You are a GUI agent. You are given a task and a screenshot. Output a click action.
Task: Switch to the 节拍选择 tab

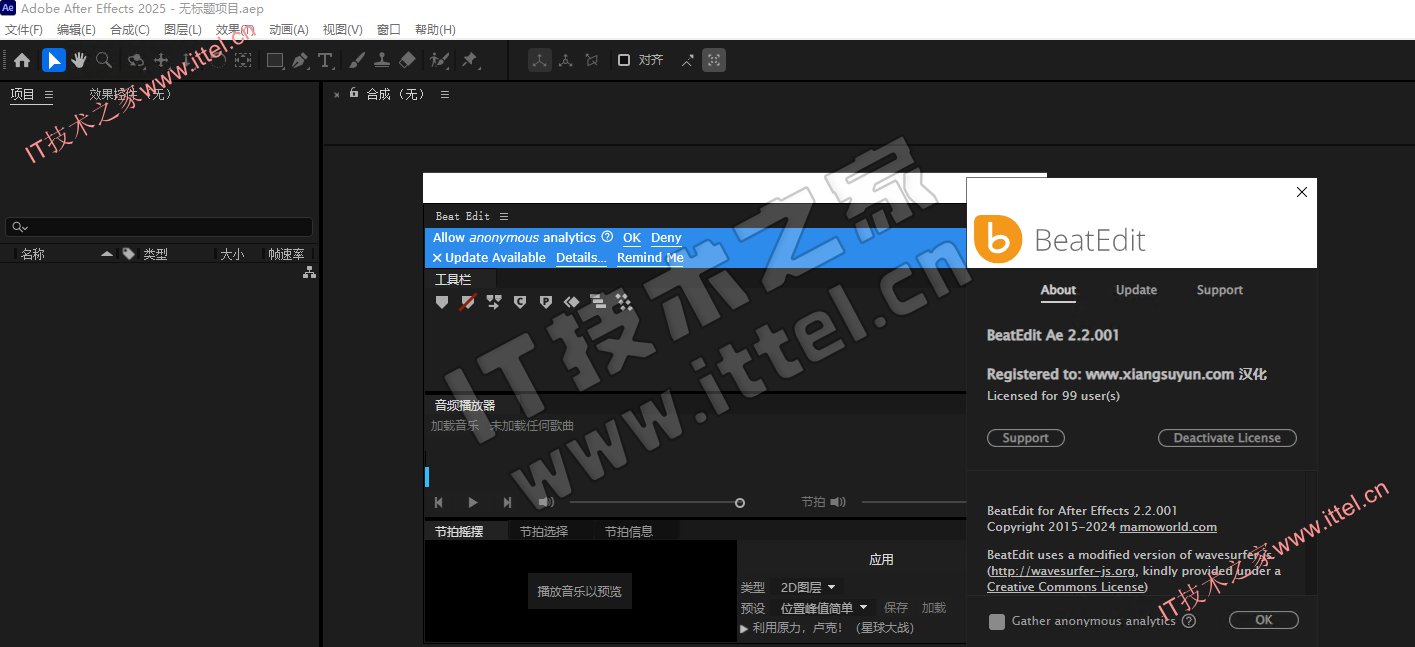544,532
